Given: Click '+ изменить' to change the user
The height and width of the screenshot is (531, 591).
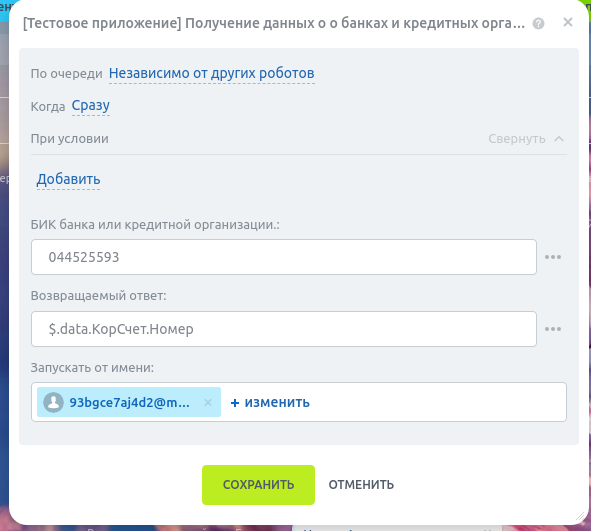Looking at the screenshot, I should (270, 402).
